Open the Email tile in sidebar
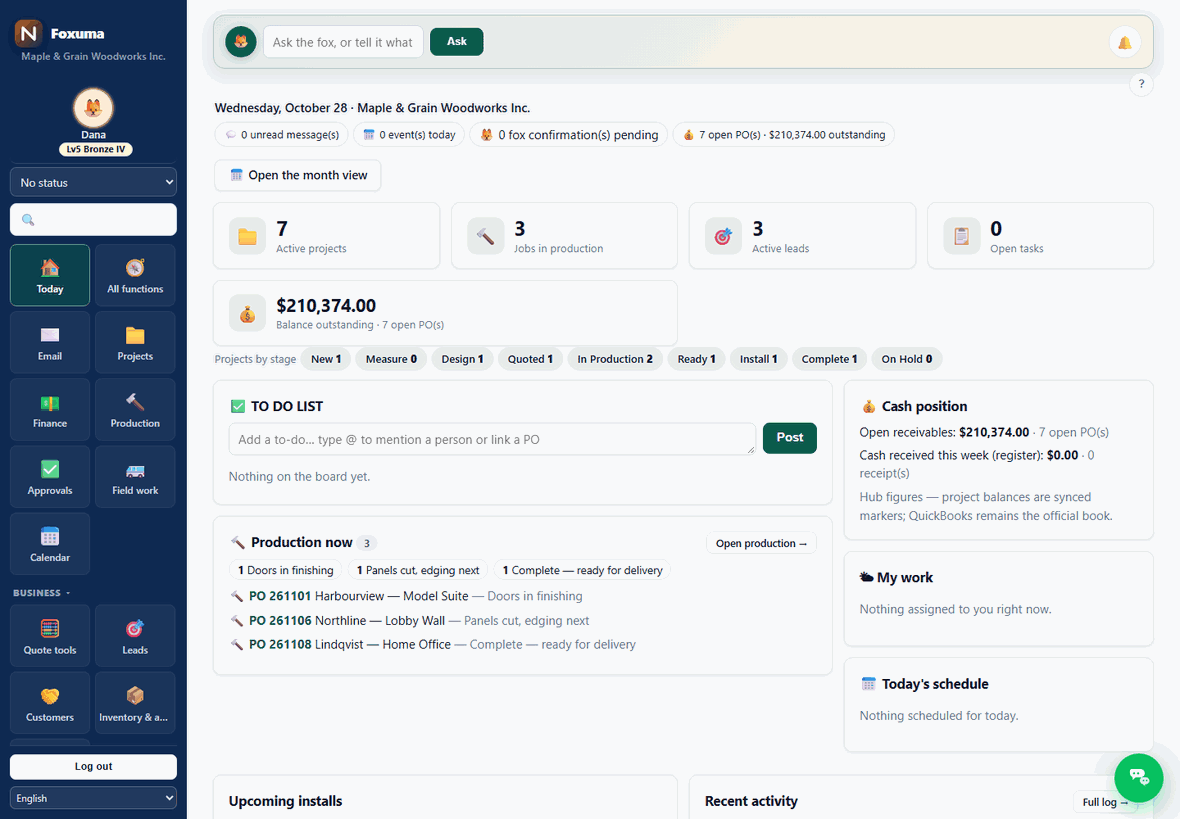Screen dimensions: 1180x819 pos(50,343)
